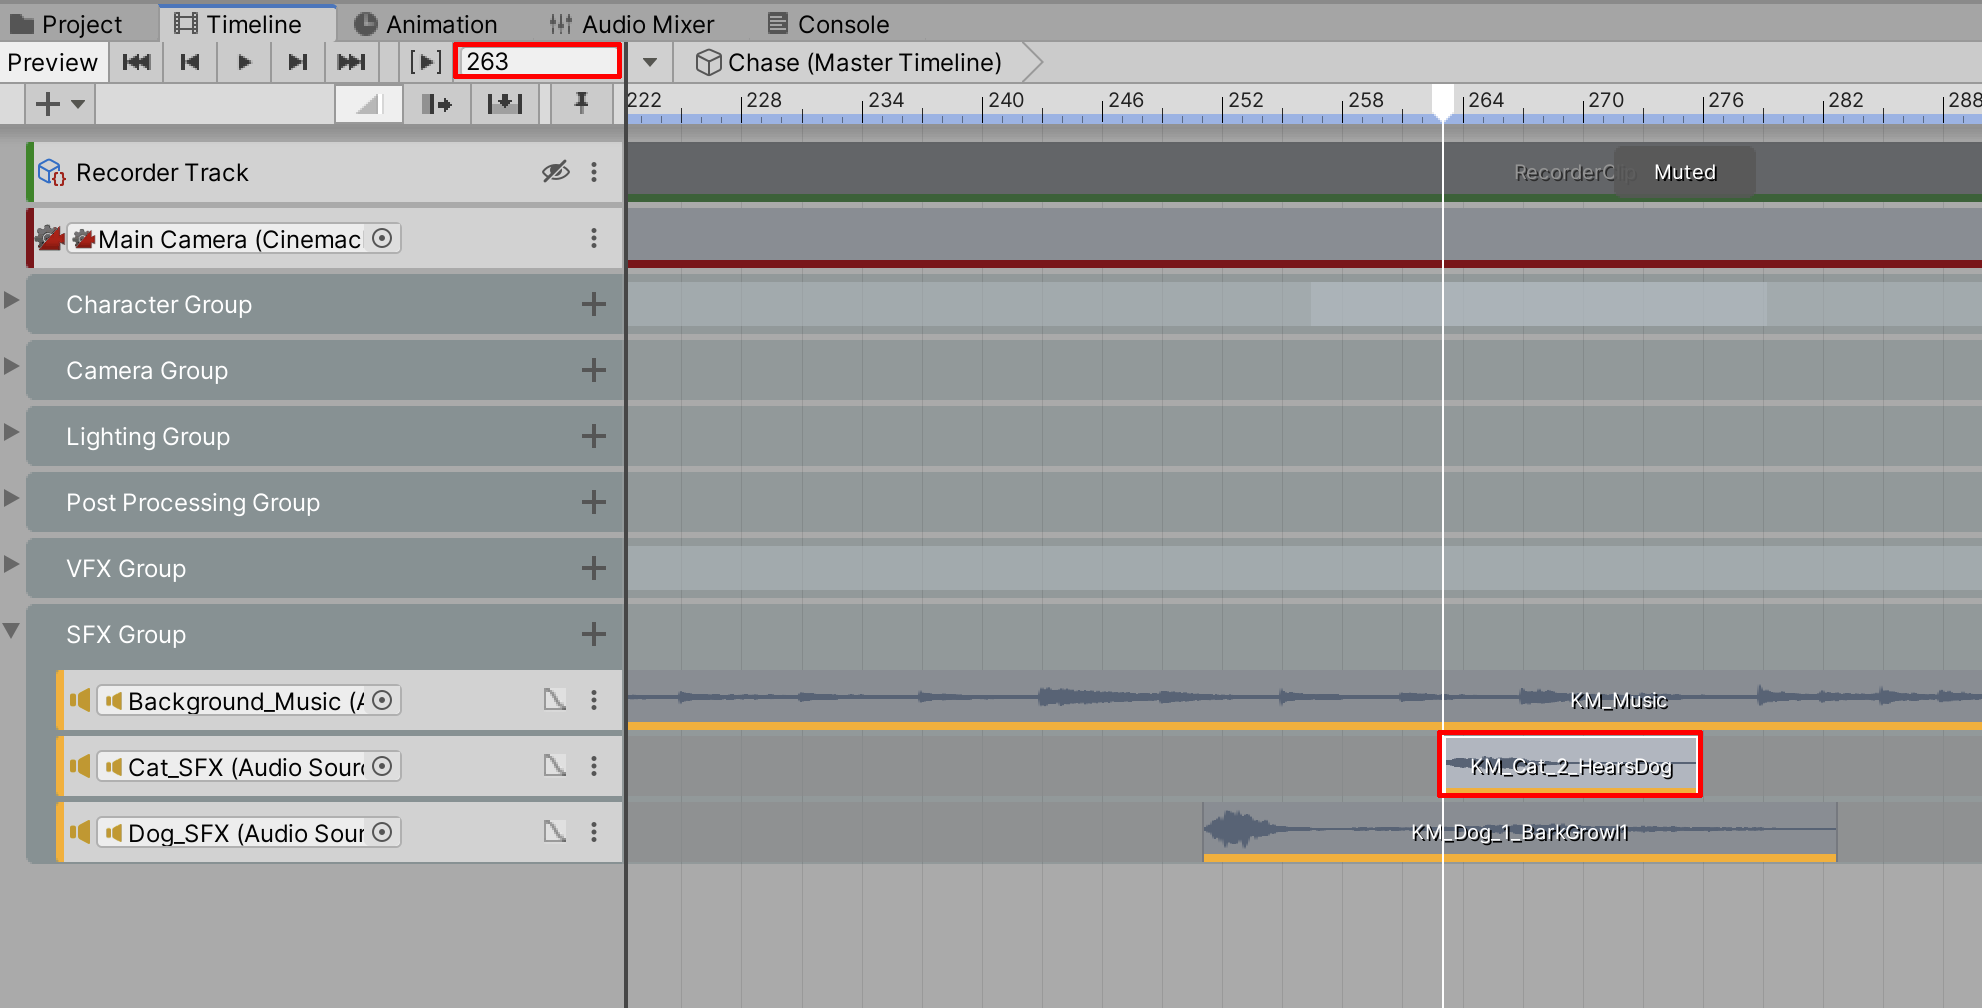Toggle Cat_SFX curves view icon
This screenshot has width=1982, height=1008.
click(555, 766)
